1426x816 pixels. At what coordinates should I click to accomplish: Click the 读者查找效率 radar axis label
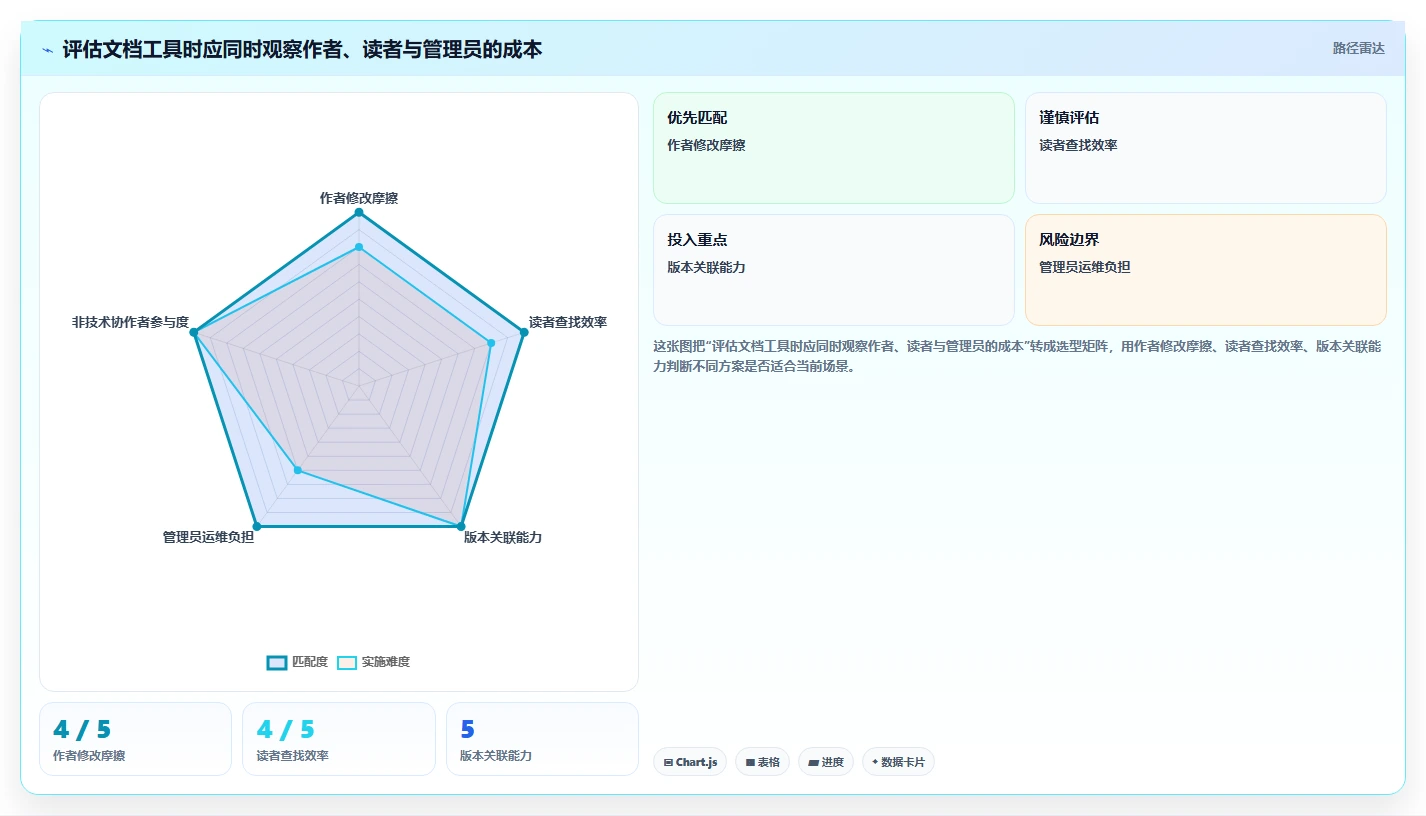pos(568,322)
